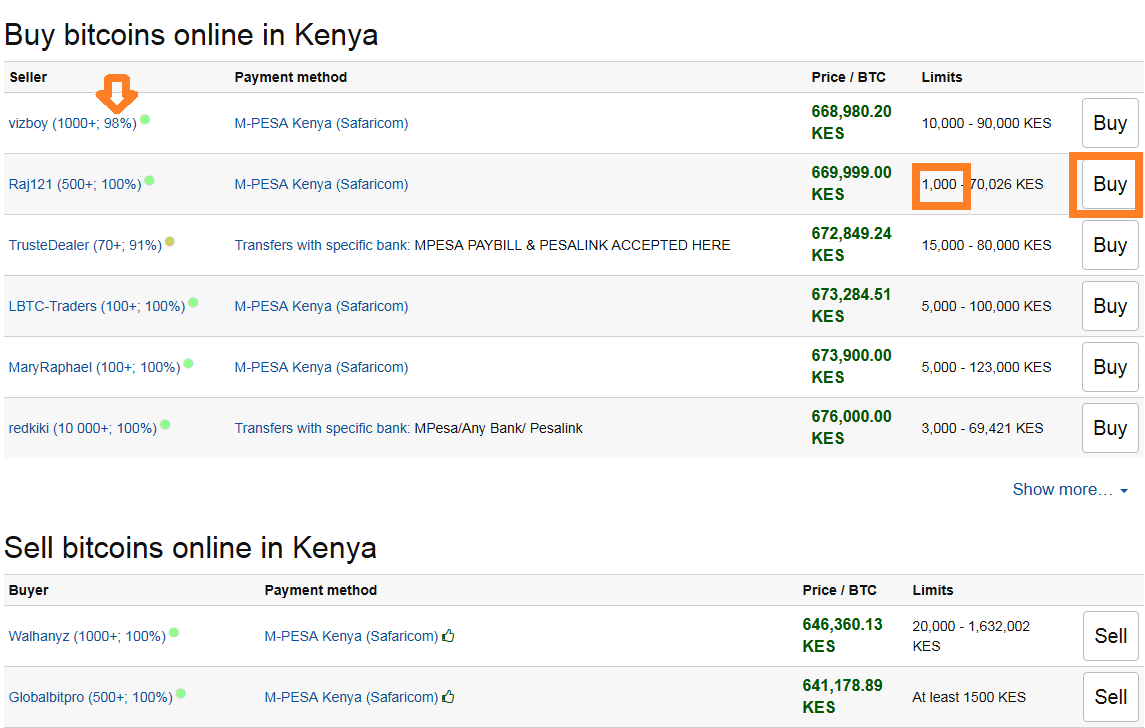Click the green status dot beside Raj121
Viewport: 1145px width, 728px height.
click(x=149, y=180)
